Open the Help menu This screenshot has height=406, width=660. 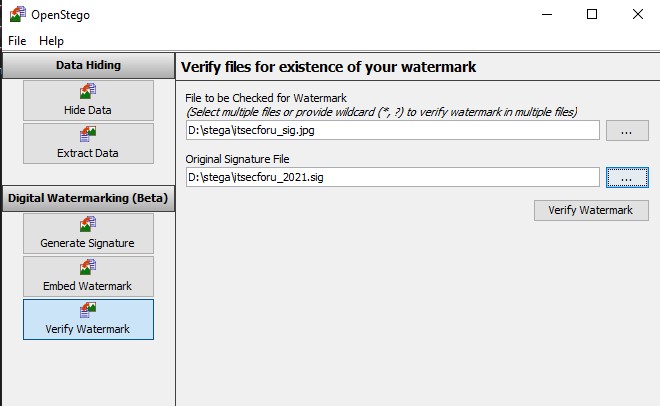(x=51, y=41)
